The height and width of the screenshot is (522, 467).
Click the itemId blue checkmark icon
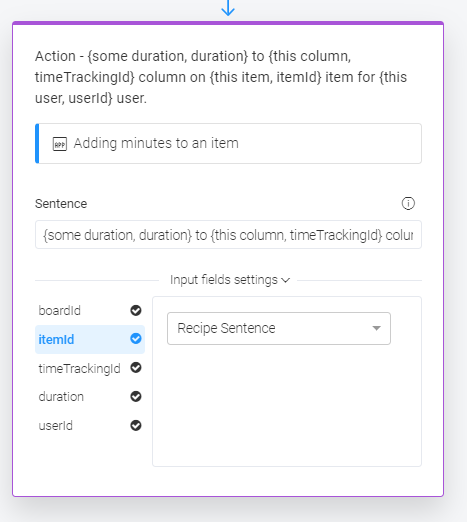tap(136, 339)
